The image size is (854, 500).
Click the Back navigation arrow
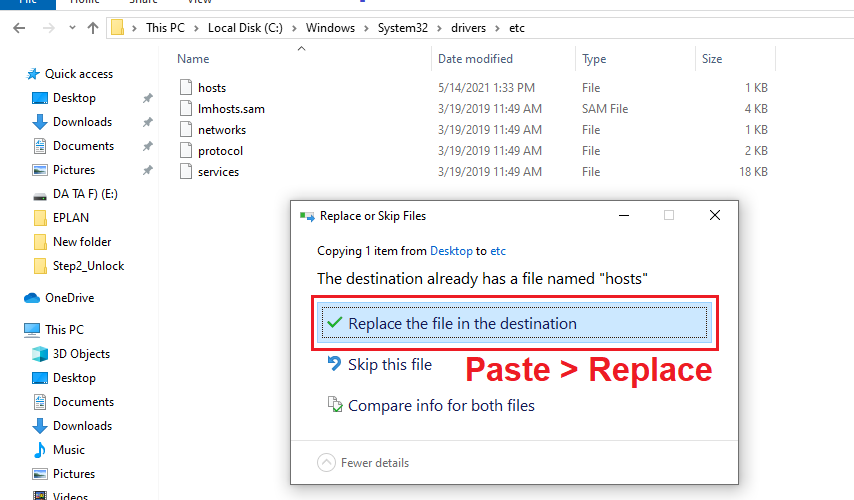tap(18, 28)
